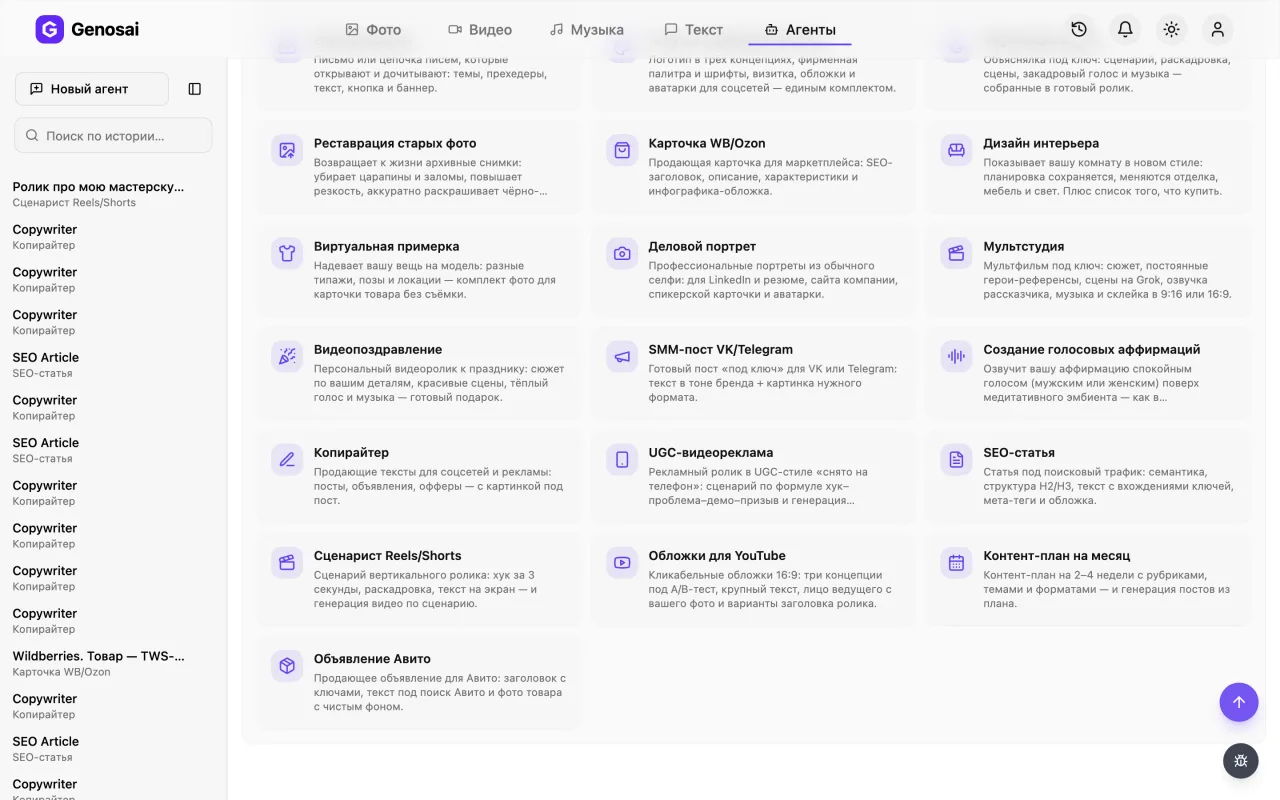Open Реставрация старых фото title

coord(395,143)
